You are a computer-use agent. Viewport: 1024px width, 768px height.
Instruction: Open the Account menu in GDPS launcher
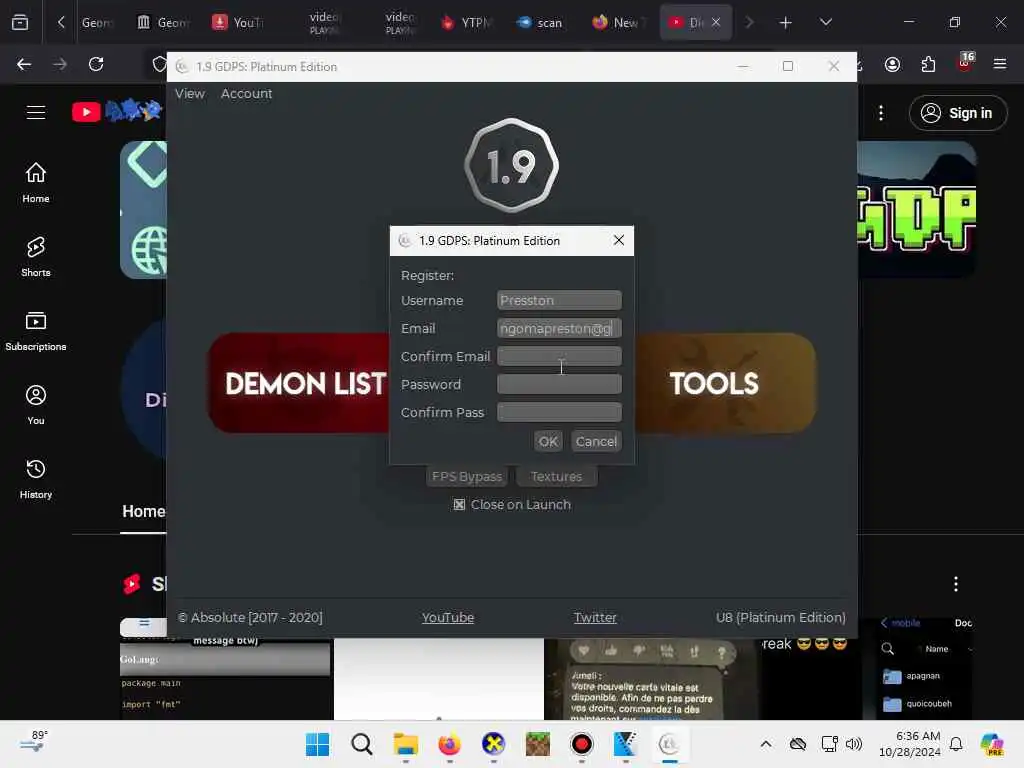pos(246,93)
